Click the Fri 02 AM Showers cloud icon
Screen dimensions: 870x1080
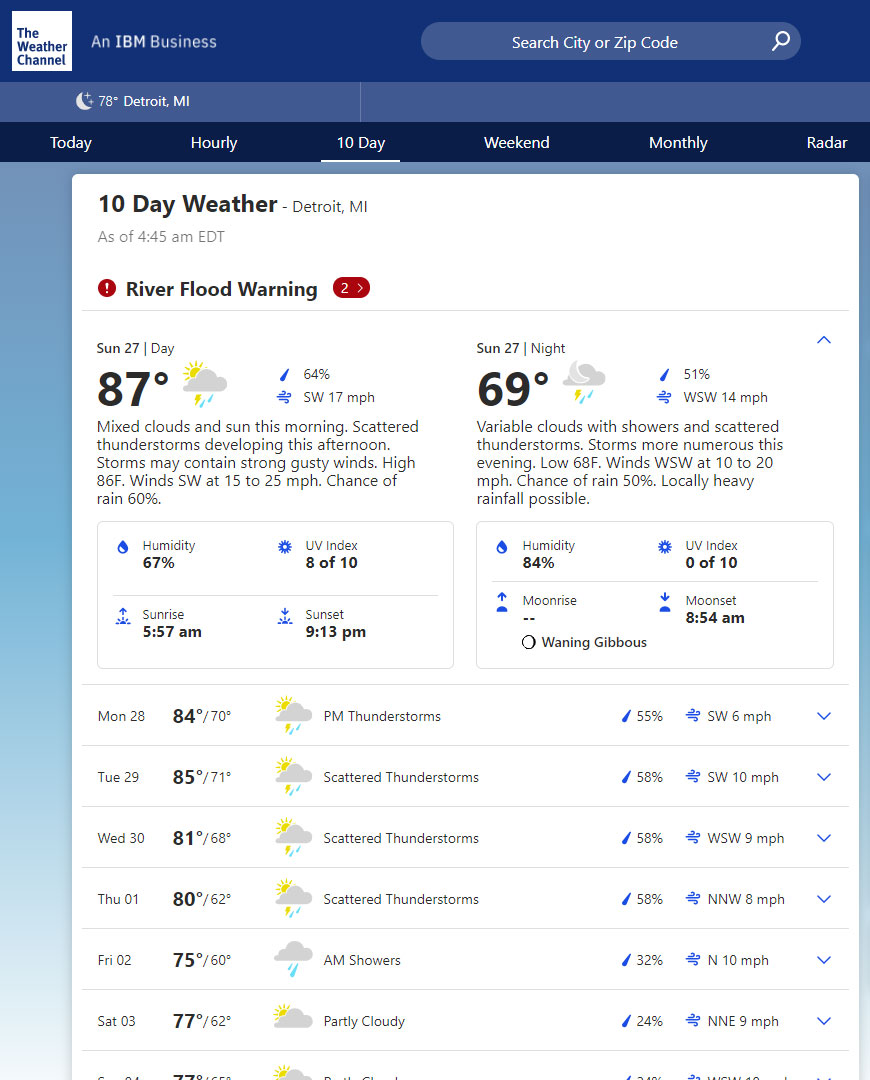(293, 960)
